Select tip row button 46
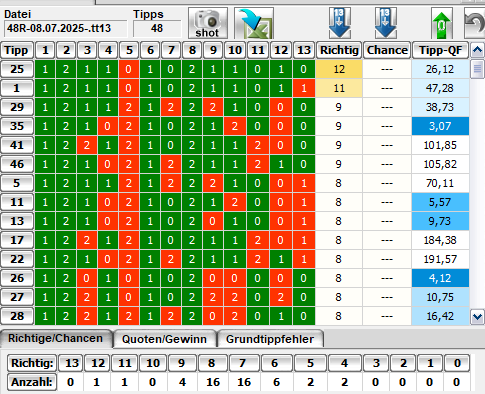485x394 pixels. point(17,164)
